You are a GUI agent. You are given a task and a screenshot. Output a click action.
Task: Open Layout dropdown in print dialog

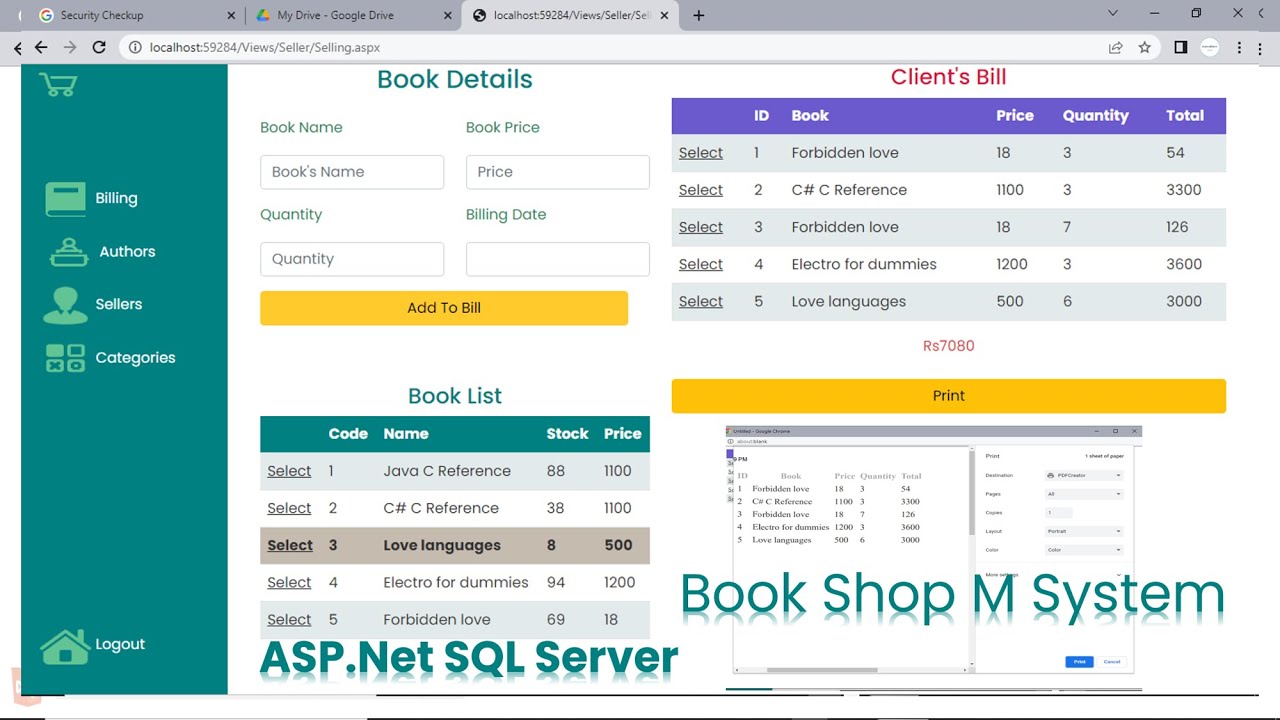[x=1083, y=531]
